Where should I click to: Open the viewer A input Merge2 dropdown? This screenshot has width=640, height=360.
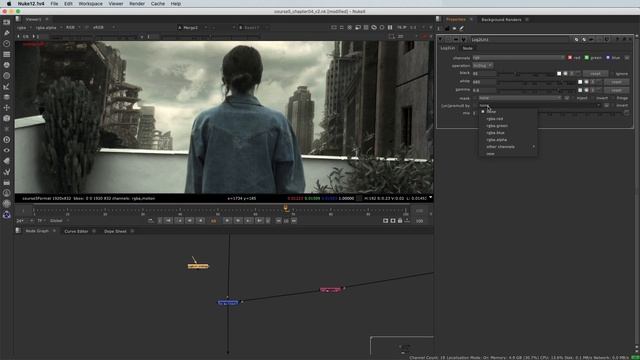192,27
